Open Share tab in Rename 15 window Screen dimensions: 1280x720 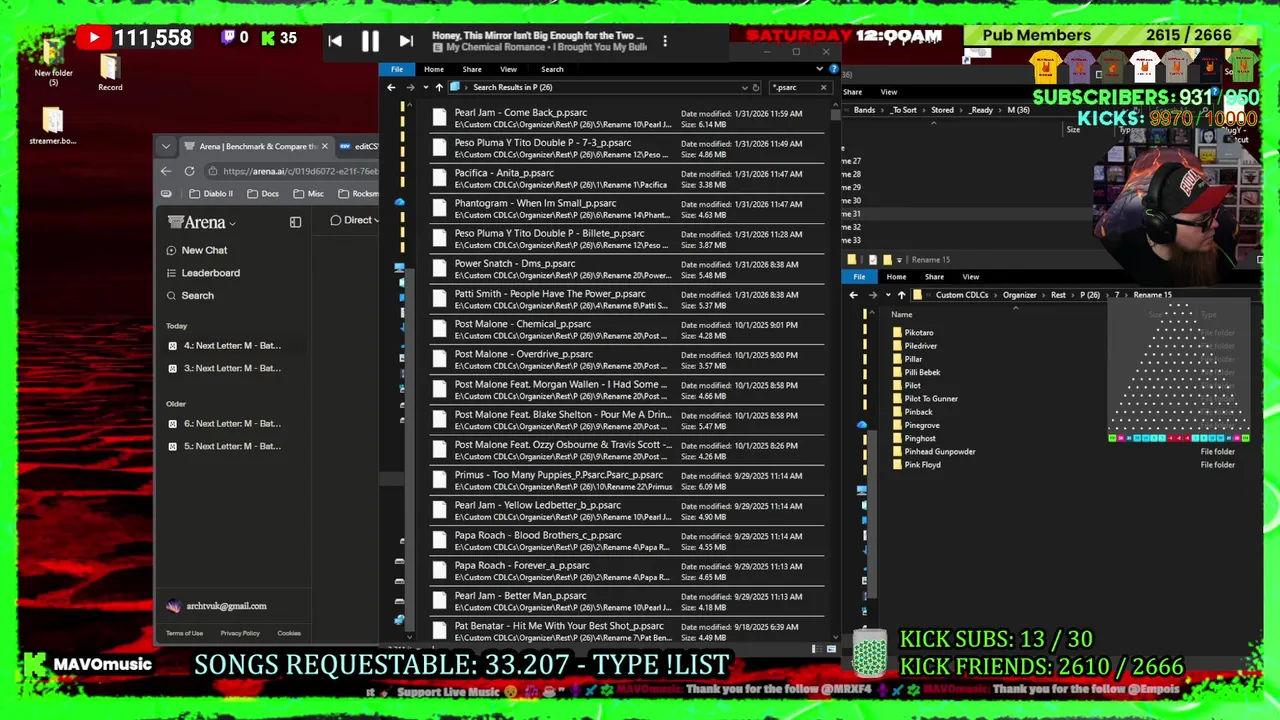934,277
